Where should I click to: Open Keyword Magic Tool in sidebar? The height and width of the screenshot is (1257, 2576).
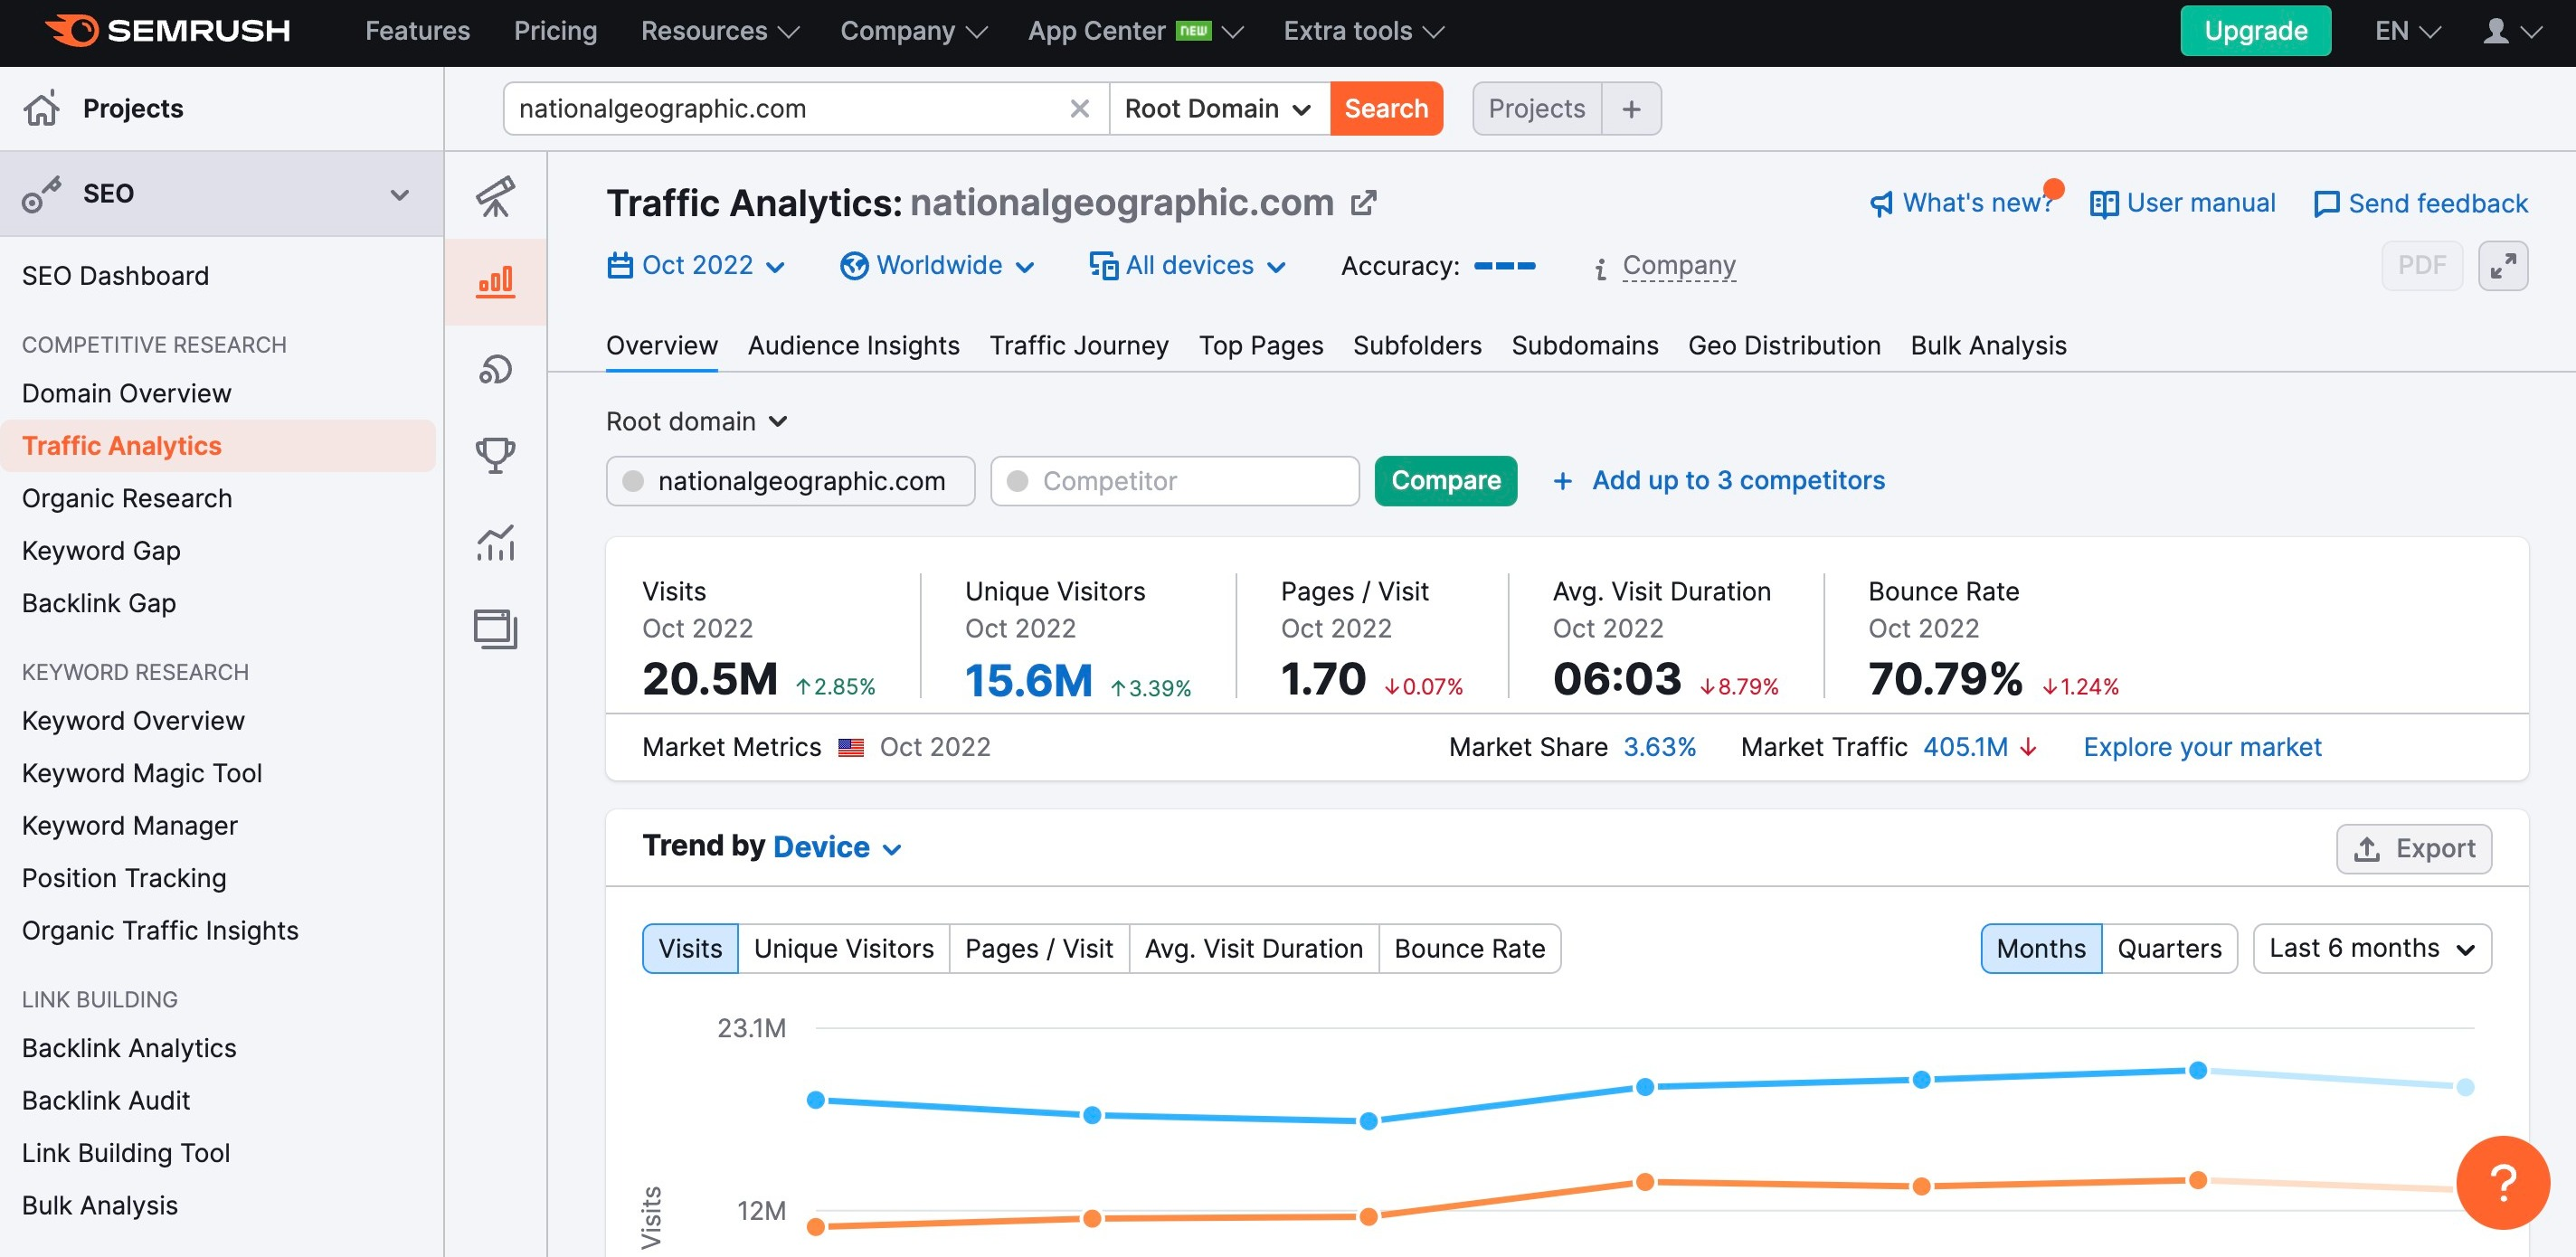142,773
